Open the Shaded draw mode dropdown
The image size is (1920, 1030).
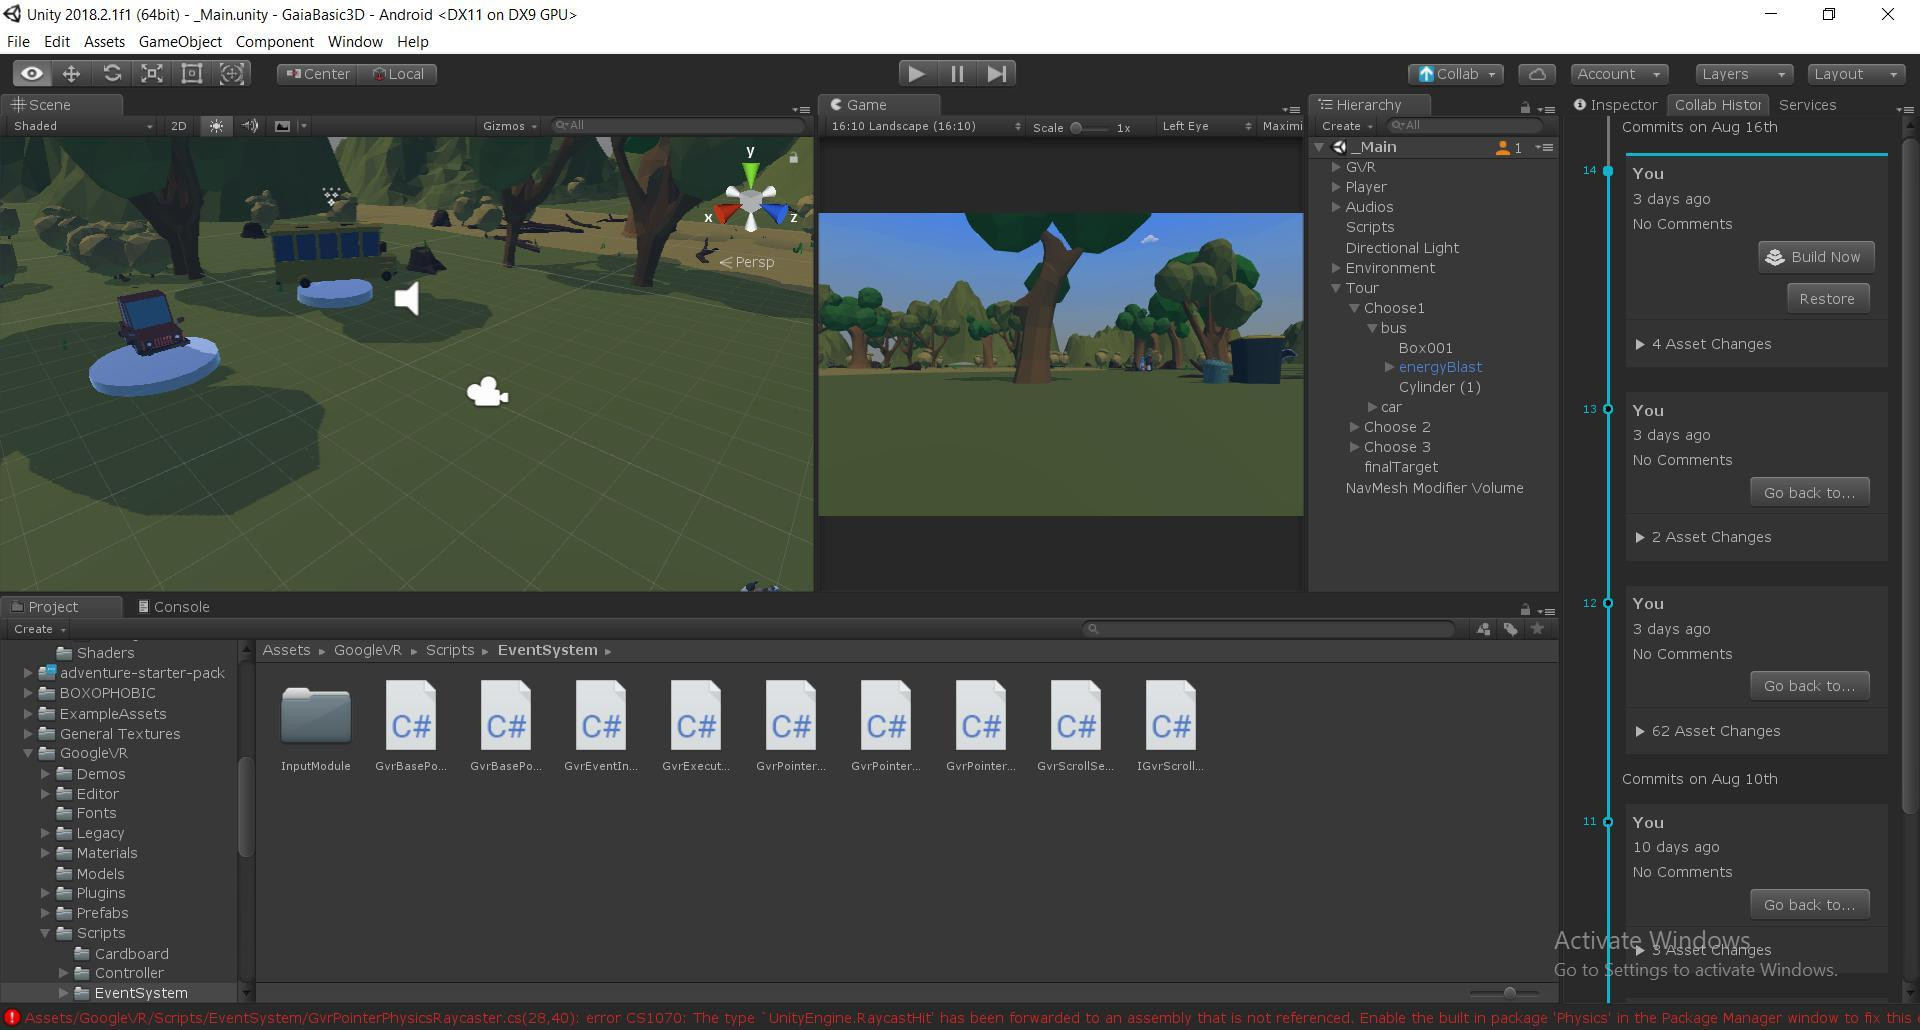(83, 126)
